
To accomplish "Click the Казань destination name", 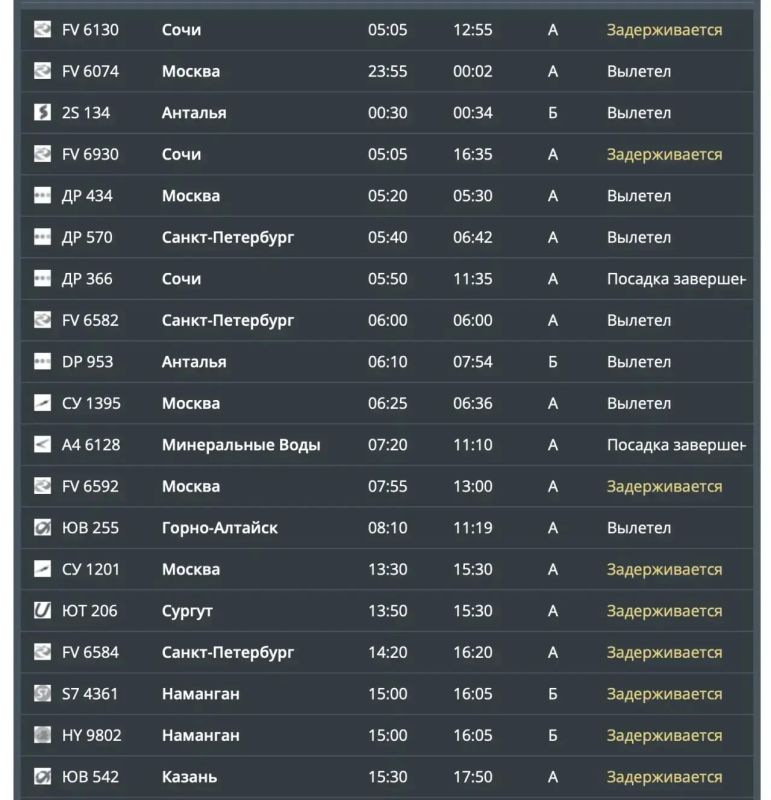I will pos(189,777).
